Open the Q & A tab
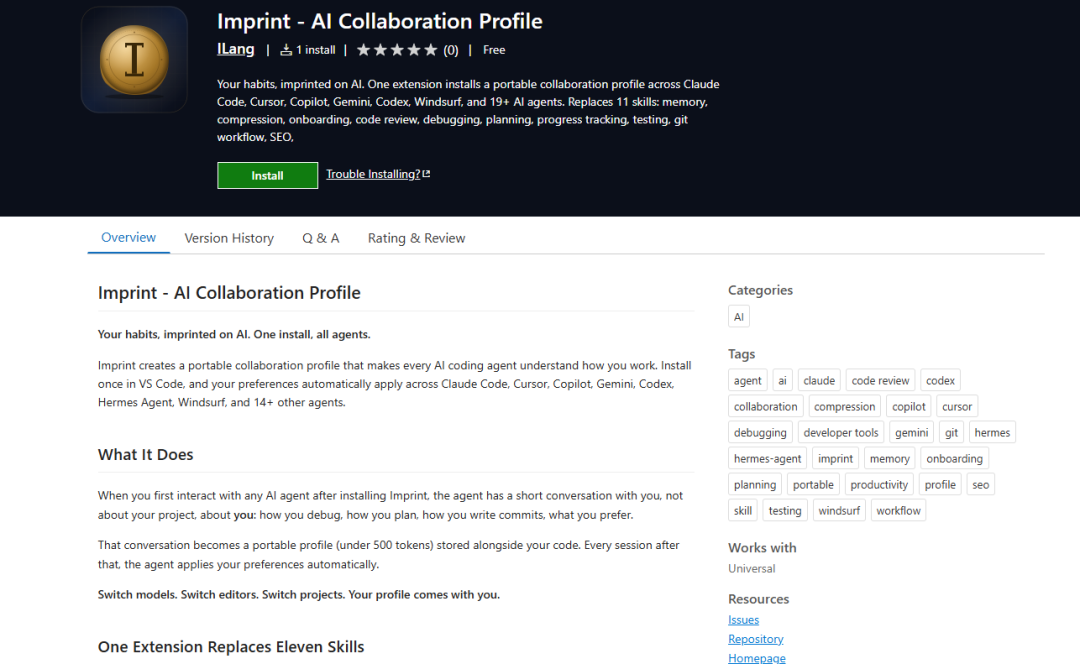 click(321, 238)
